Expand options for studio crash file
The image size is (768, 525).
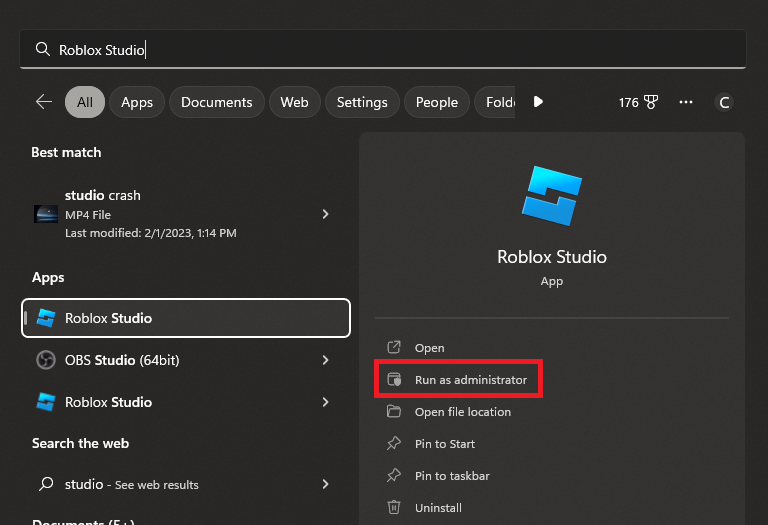click(x=325, y=214)
